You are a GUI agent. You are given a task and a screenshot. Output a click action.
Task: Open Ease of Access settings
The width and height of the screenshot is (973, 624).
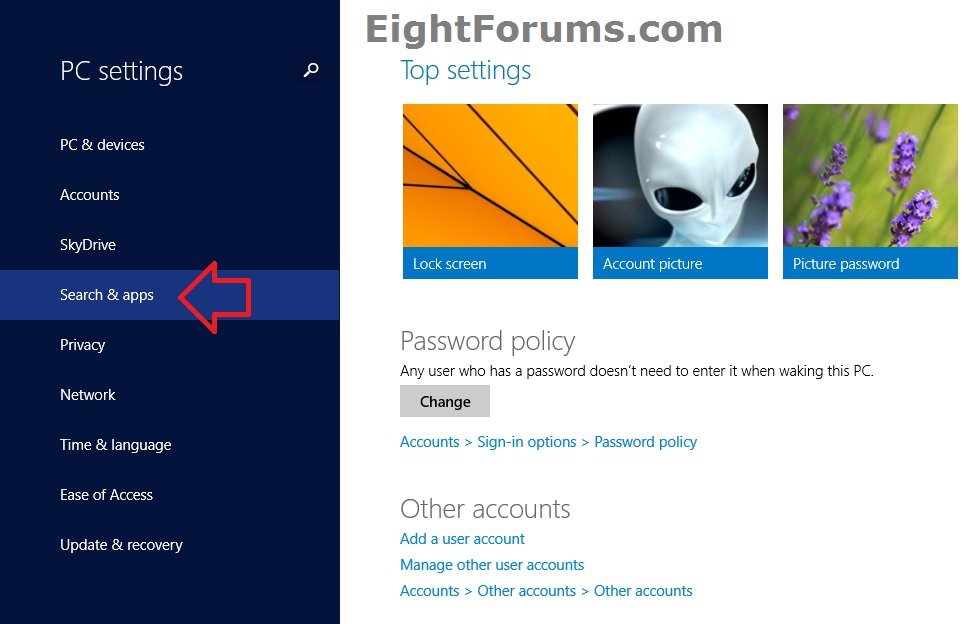tap(169, 495)
